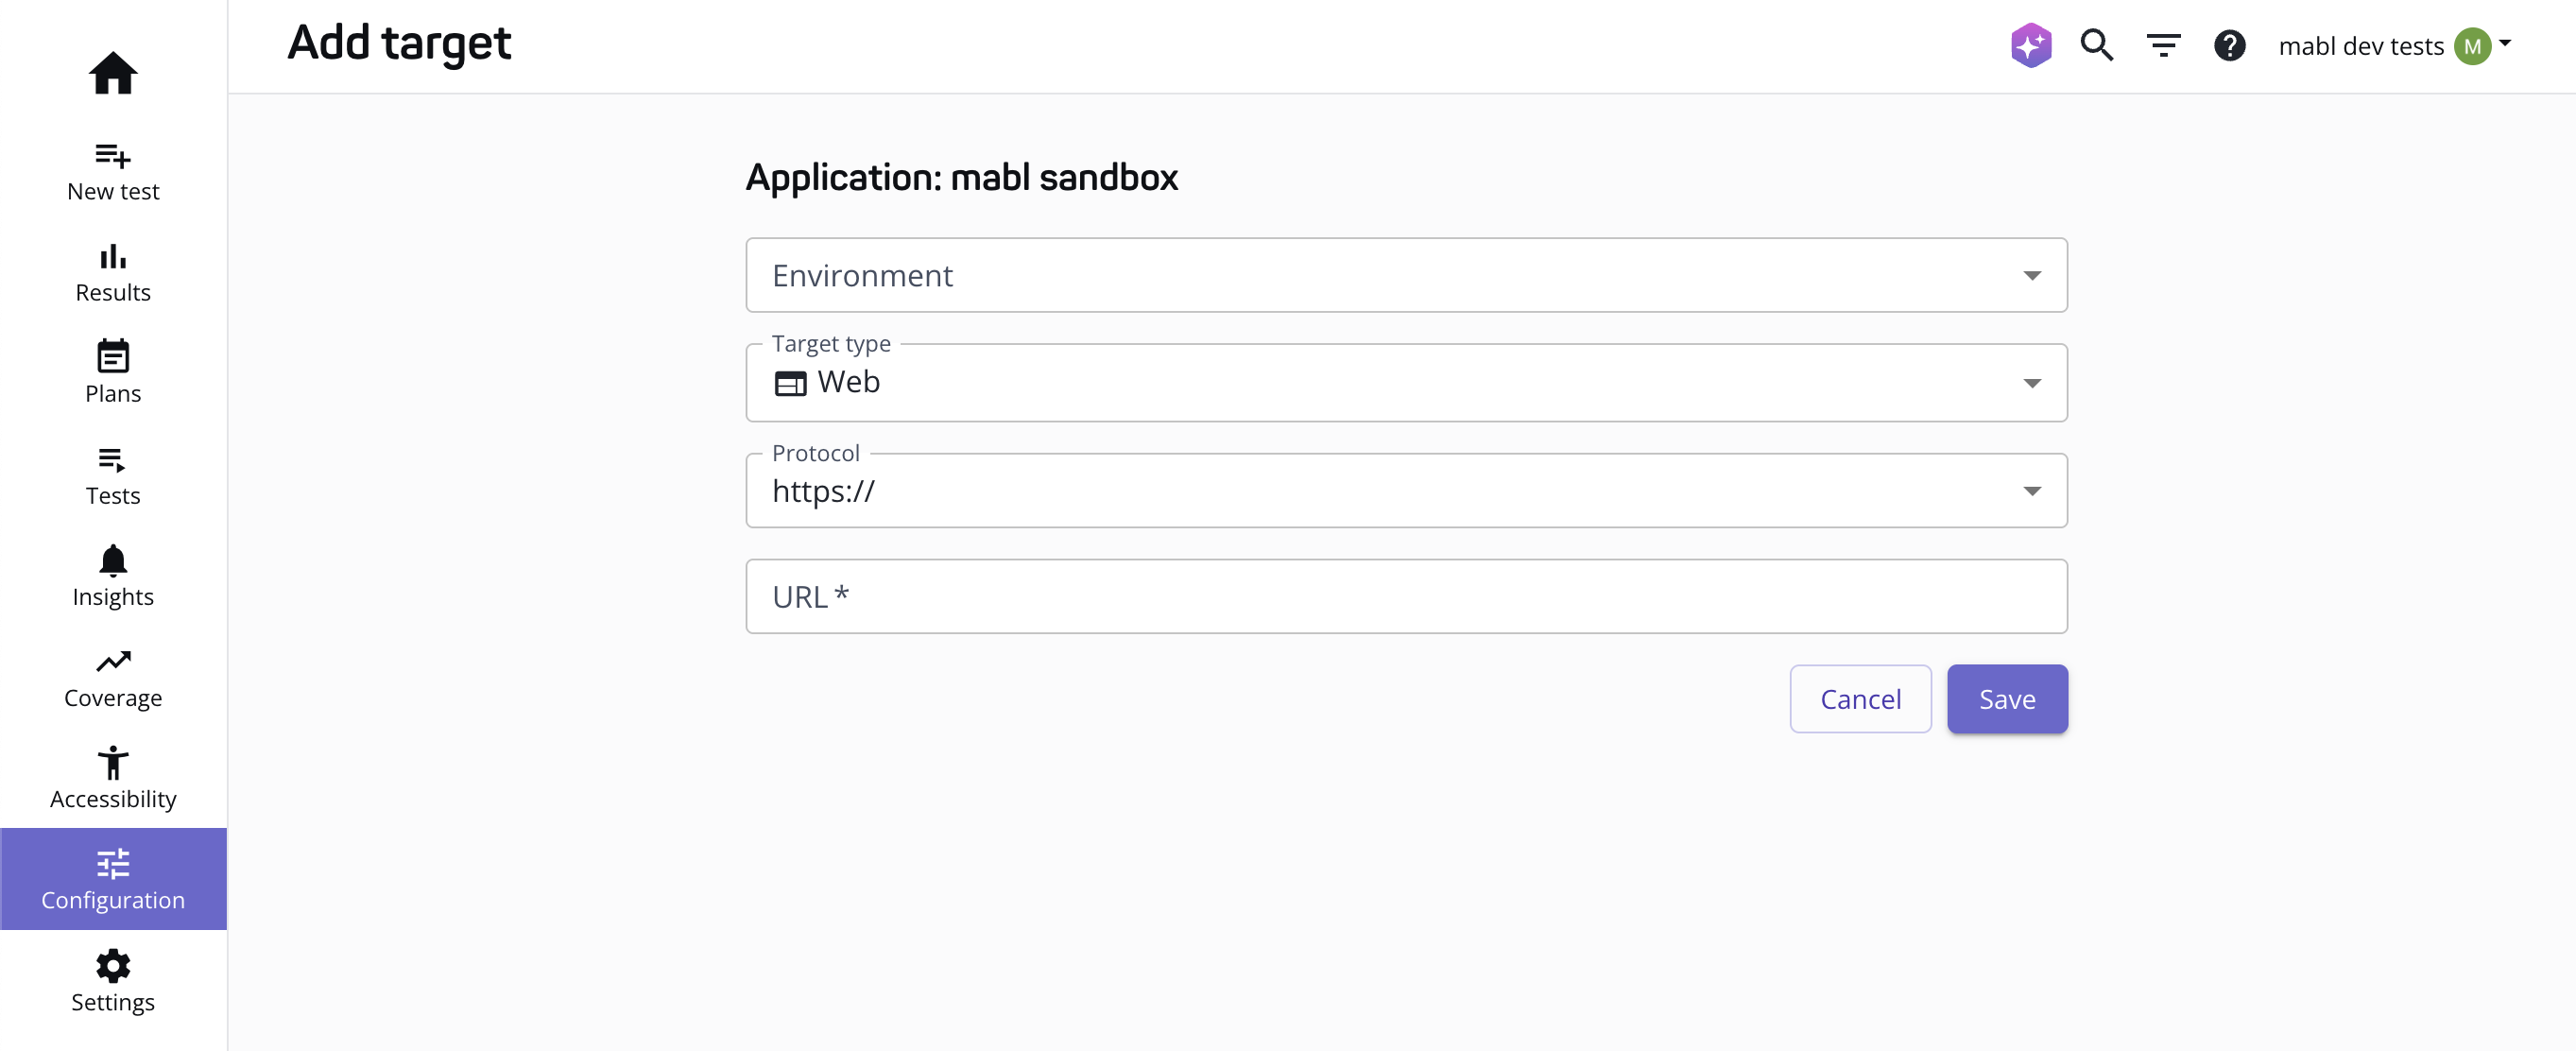
Task: Open the Home dashboard icon
Action: [113, 73]
